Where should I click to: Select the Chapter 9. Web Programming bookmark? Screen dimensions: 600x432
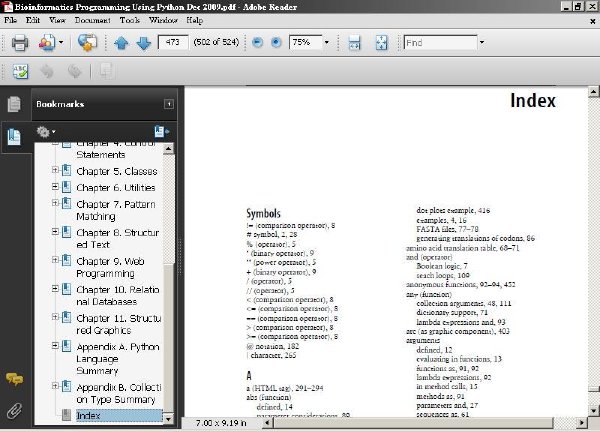point(110,267)
